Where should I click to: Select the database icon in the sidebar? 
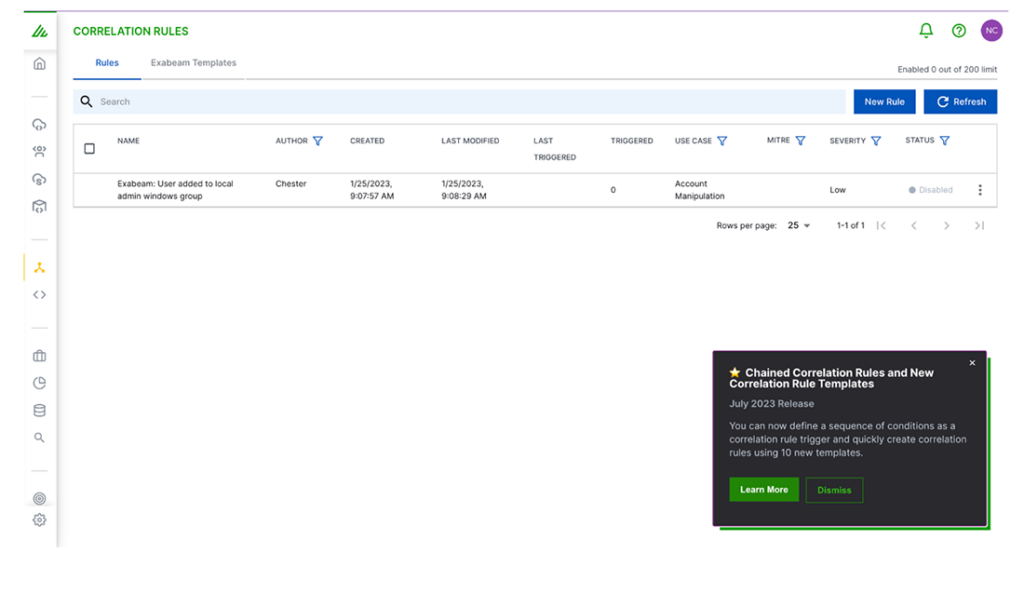click(39, 409)
